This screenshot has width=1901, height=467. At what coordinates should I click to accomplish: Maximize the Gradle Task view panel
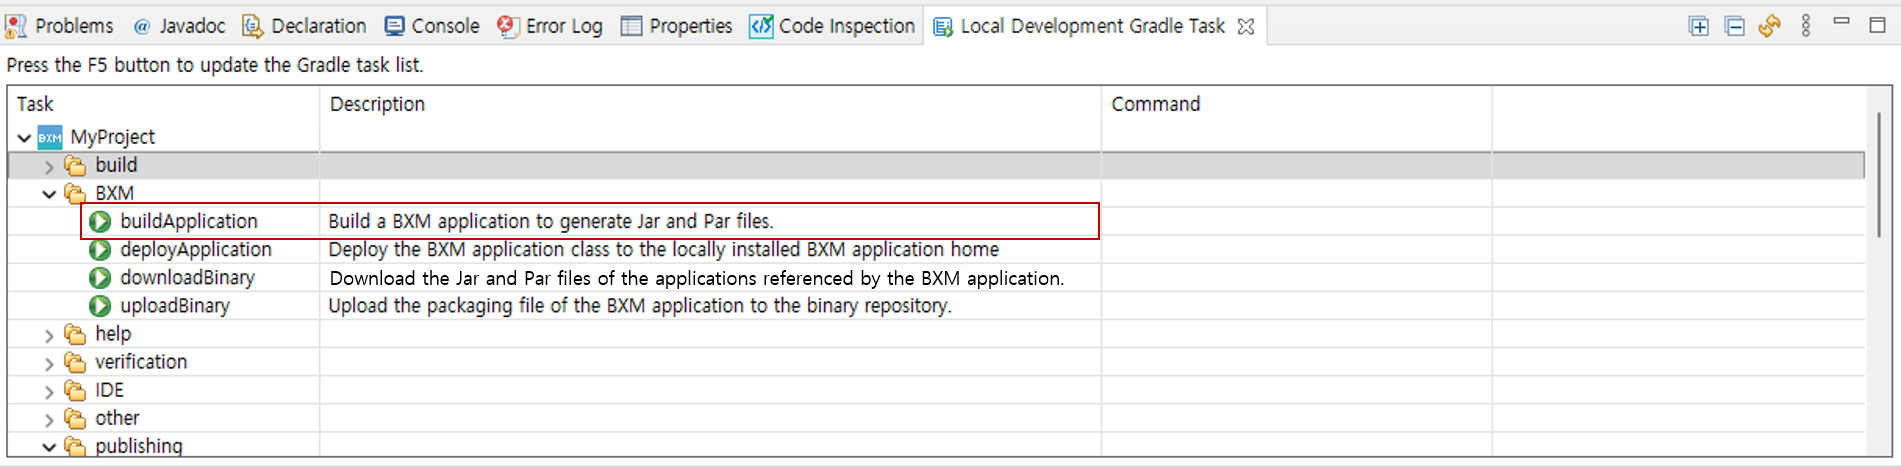(x=1877, y=25)
